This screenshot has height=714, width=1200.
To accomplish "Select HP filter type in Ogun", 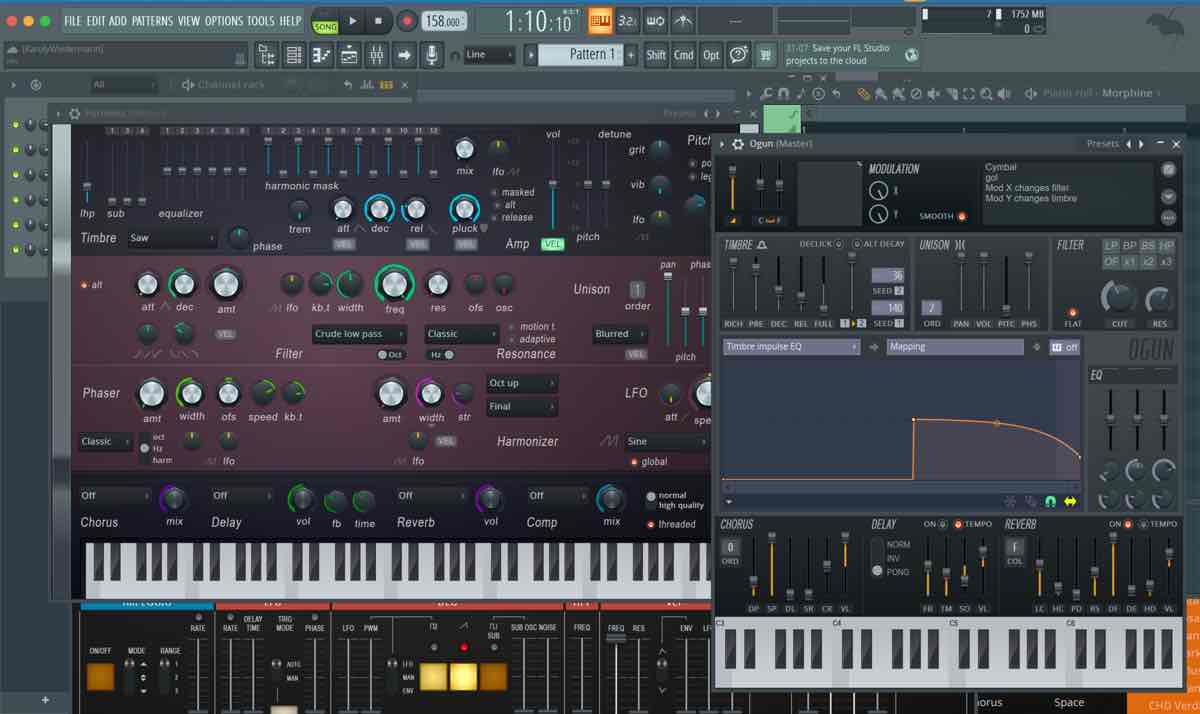I will pos(1167,245).
